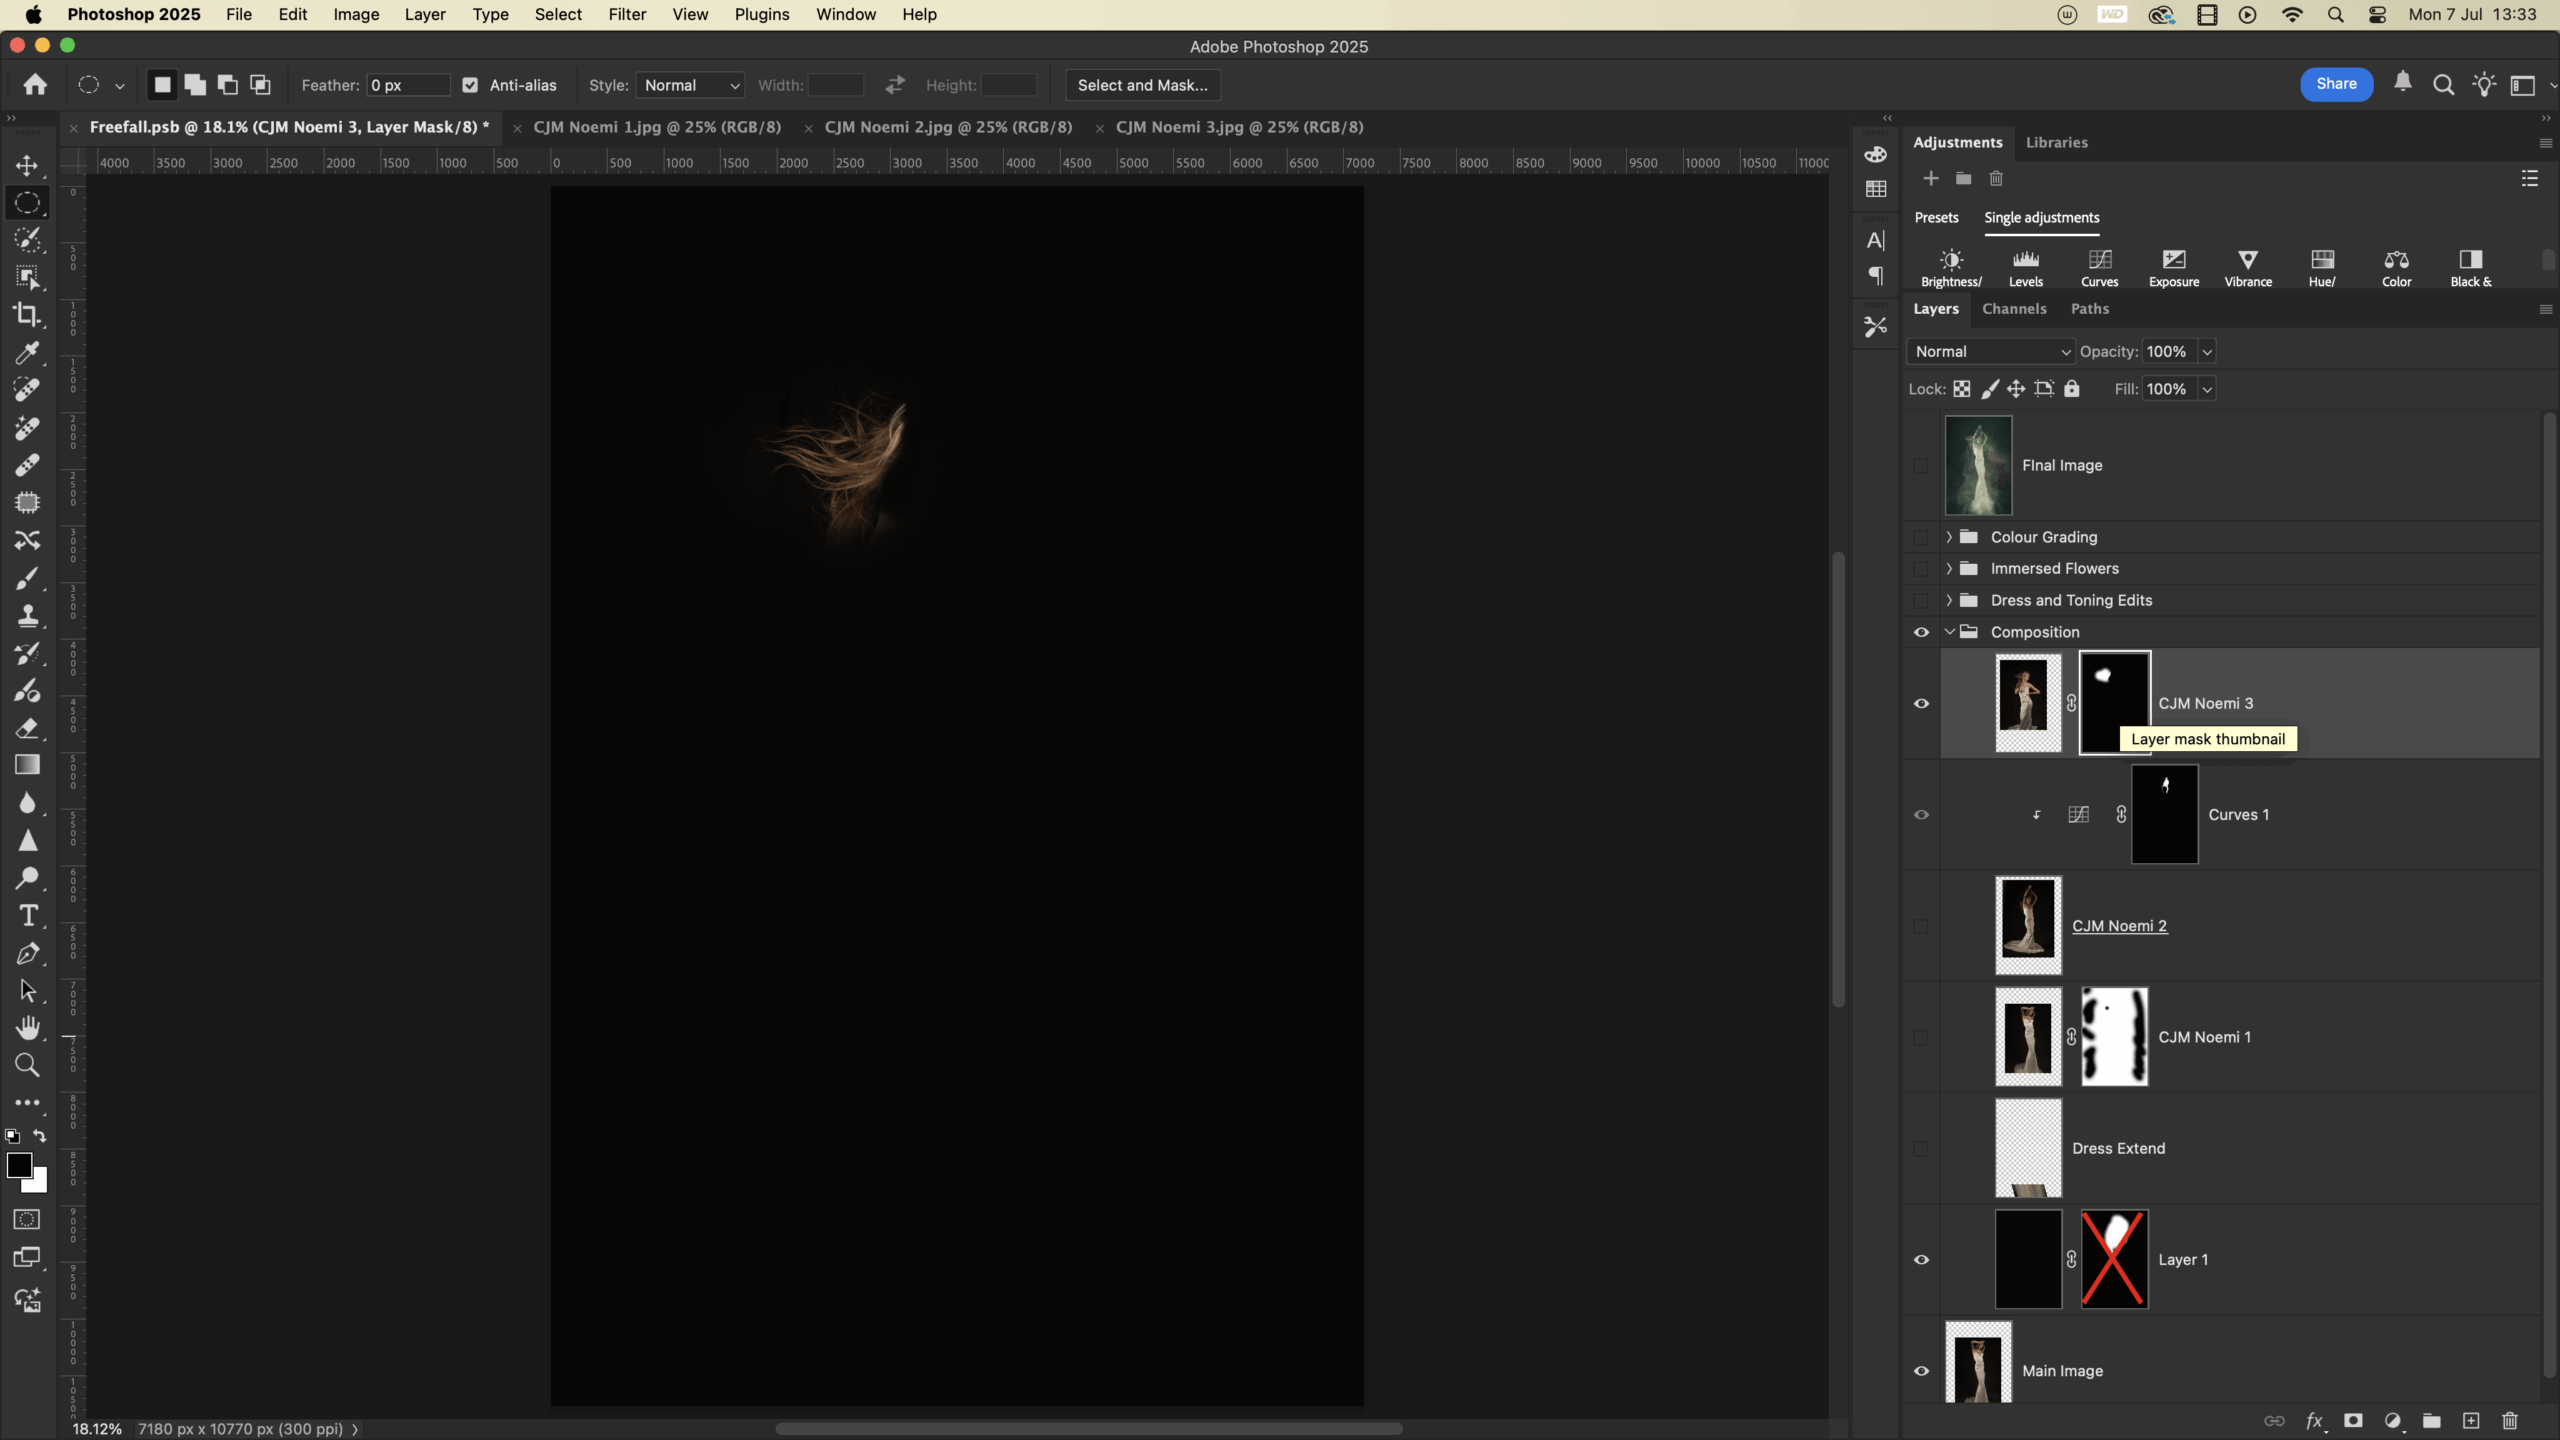Select the Zoom tool
The height and width of the screenshot is (1440, 2560).
(x=27, y=1065)
